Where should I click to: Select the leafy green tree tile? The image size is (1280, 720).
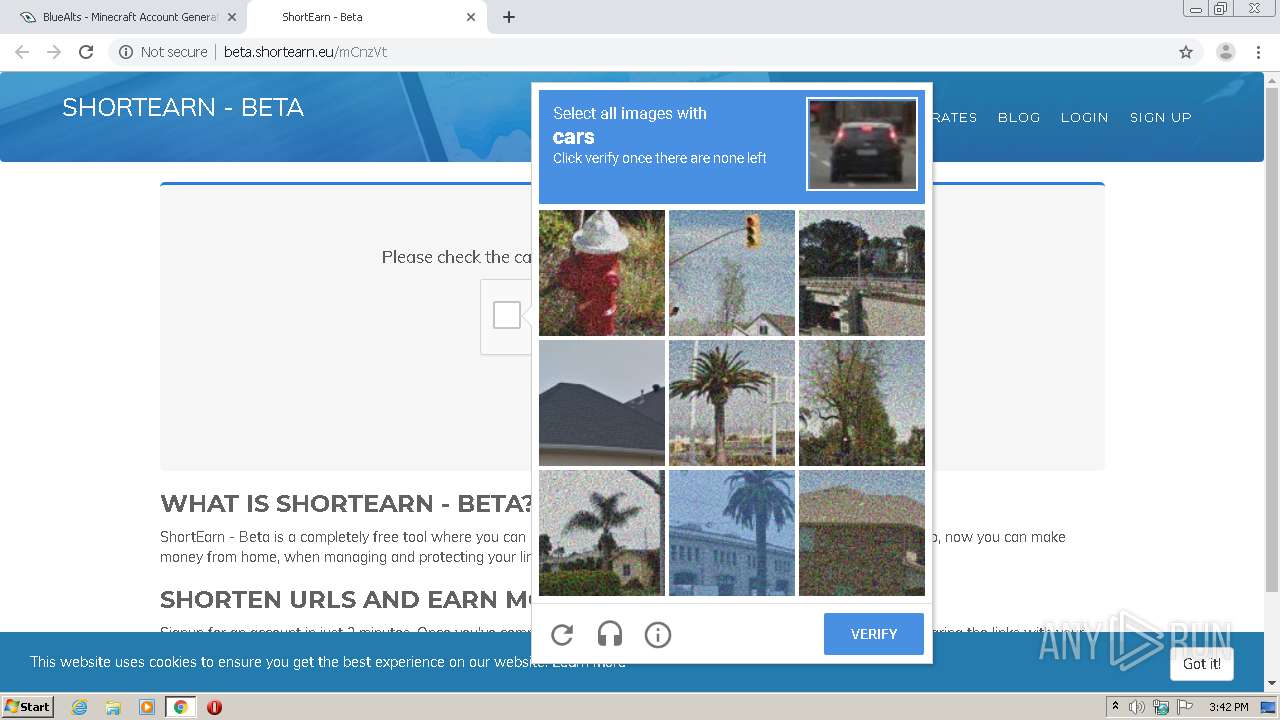pyautogui.click(x=862, y=403)
